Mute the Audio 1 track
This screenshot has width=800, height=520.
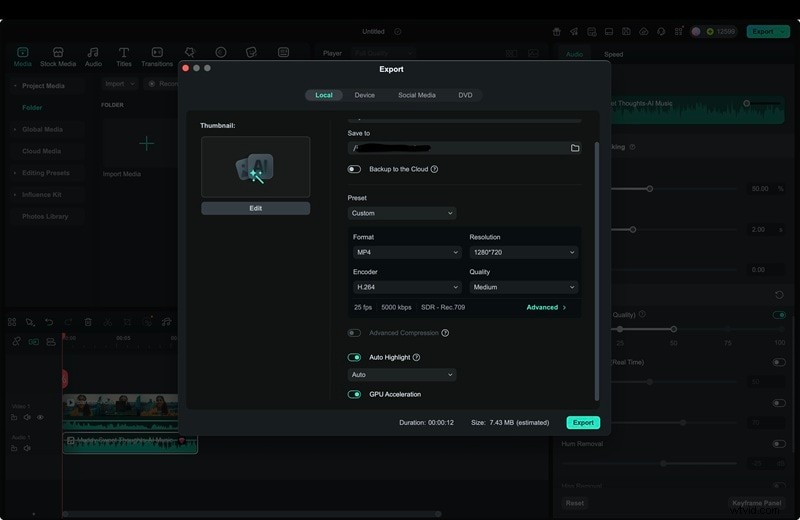27,448
